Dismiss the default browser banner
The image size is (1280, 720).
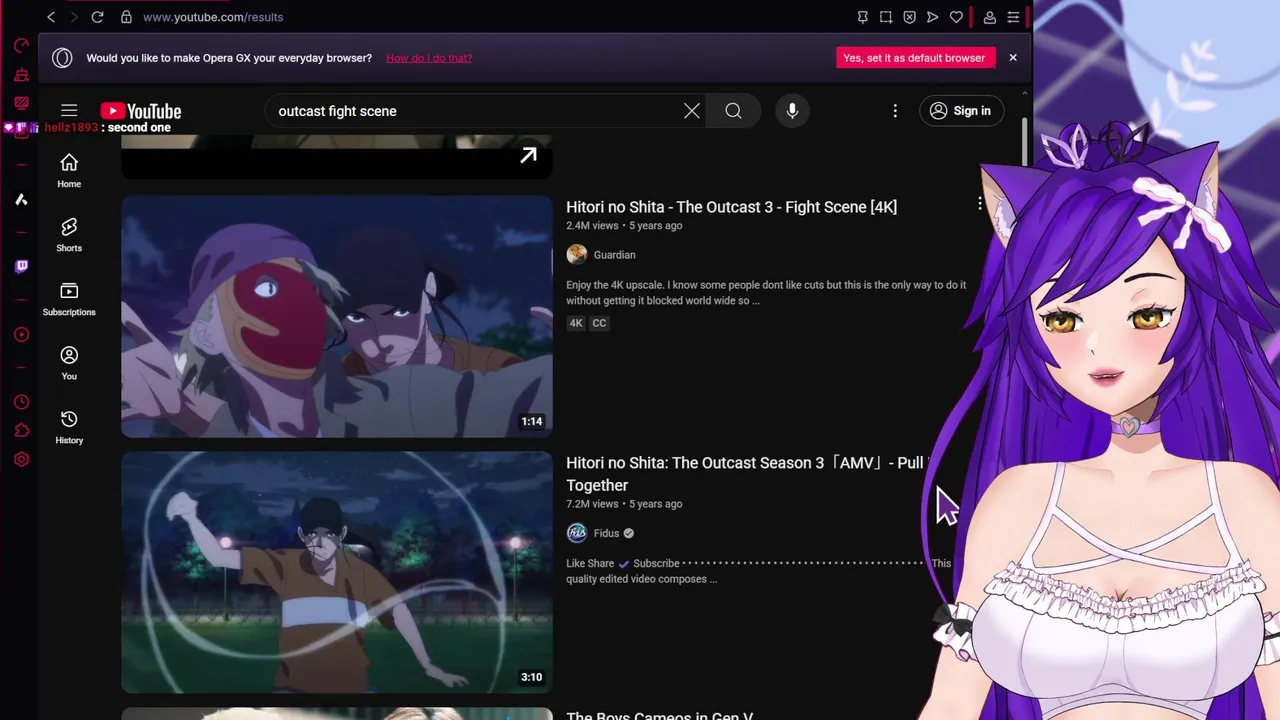(x=1013, y=58)
